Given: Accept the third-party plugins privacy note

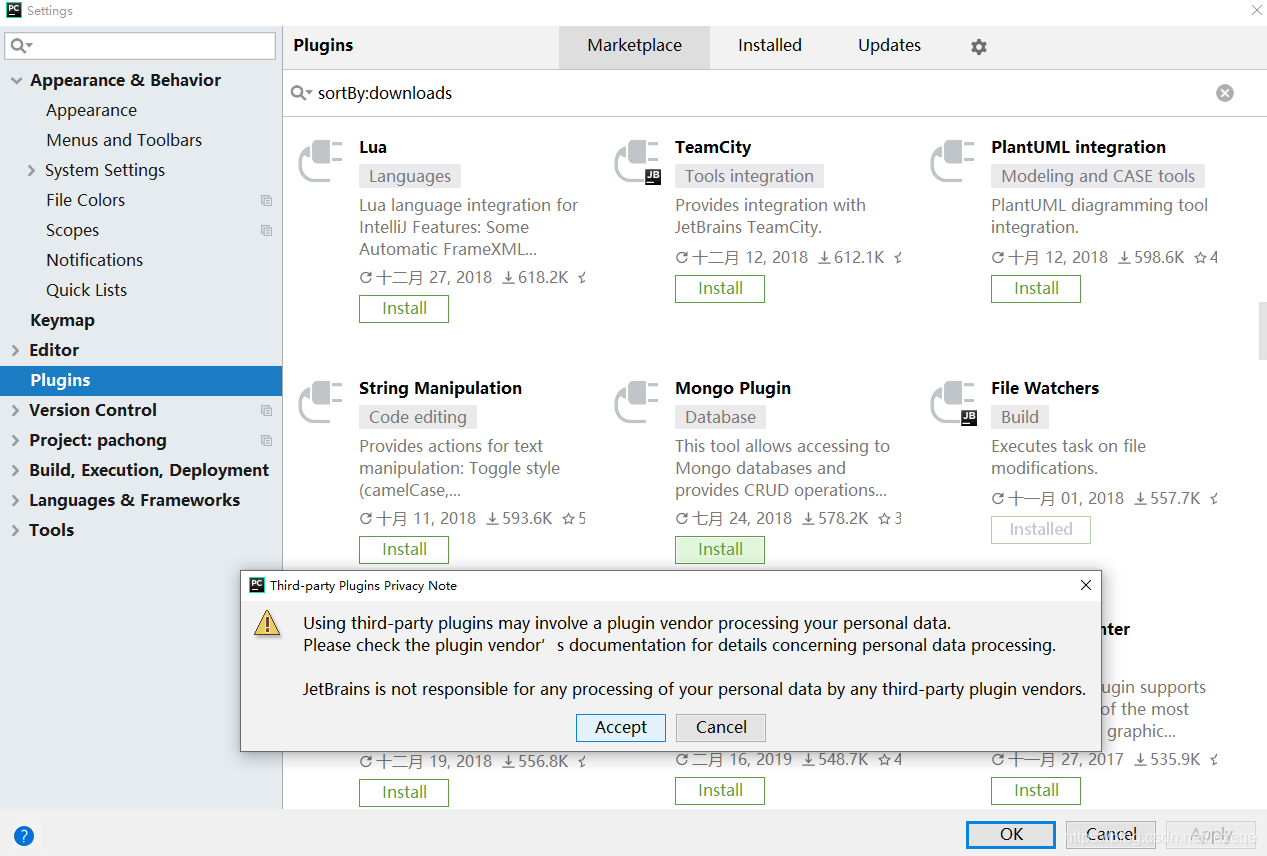Looking at the screenshot, I should 620,727.
